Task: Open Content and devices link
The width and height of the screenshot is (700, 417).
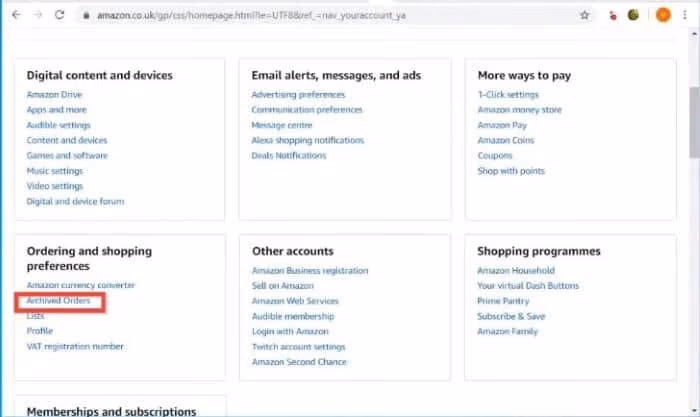Action: point(67,140)
